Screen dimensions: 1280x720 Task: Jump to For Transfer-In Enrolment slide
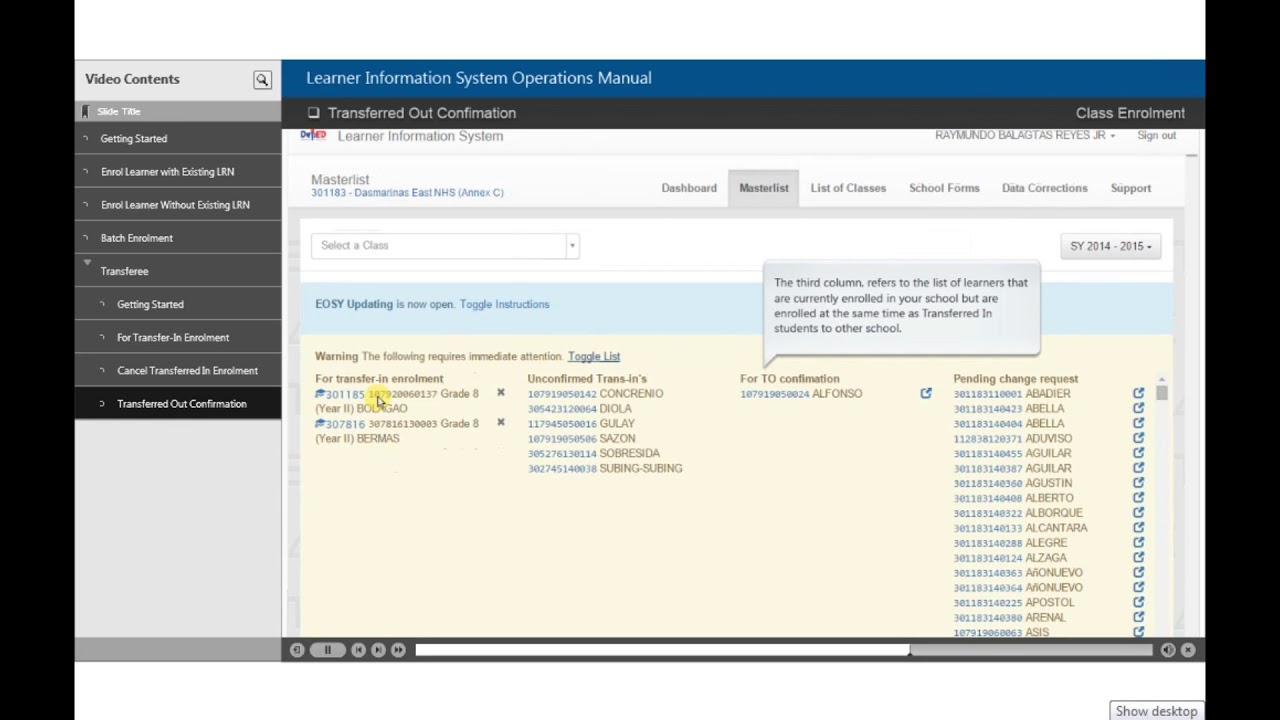coord(173,338)
